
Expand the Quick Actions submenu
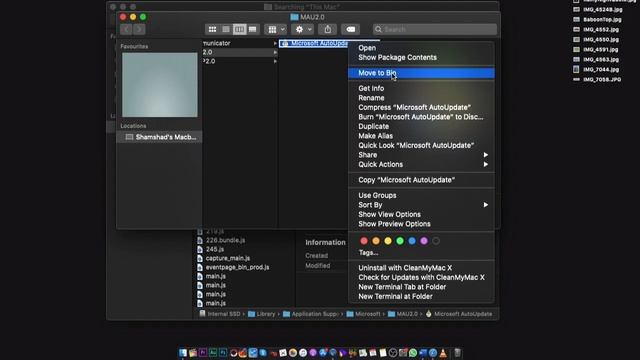[421, 164]
